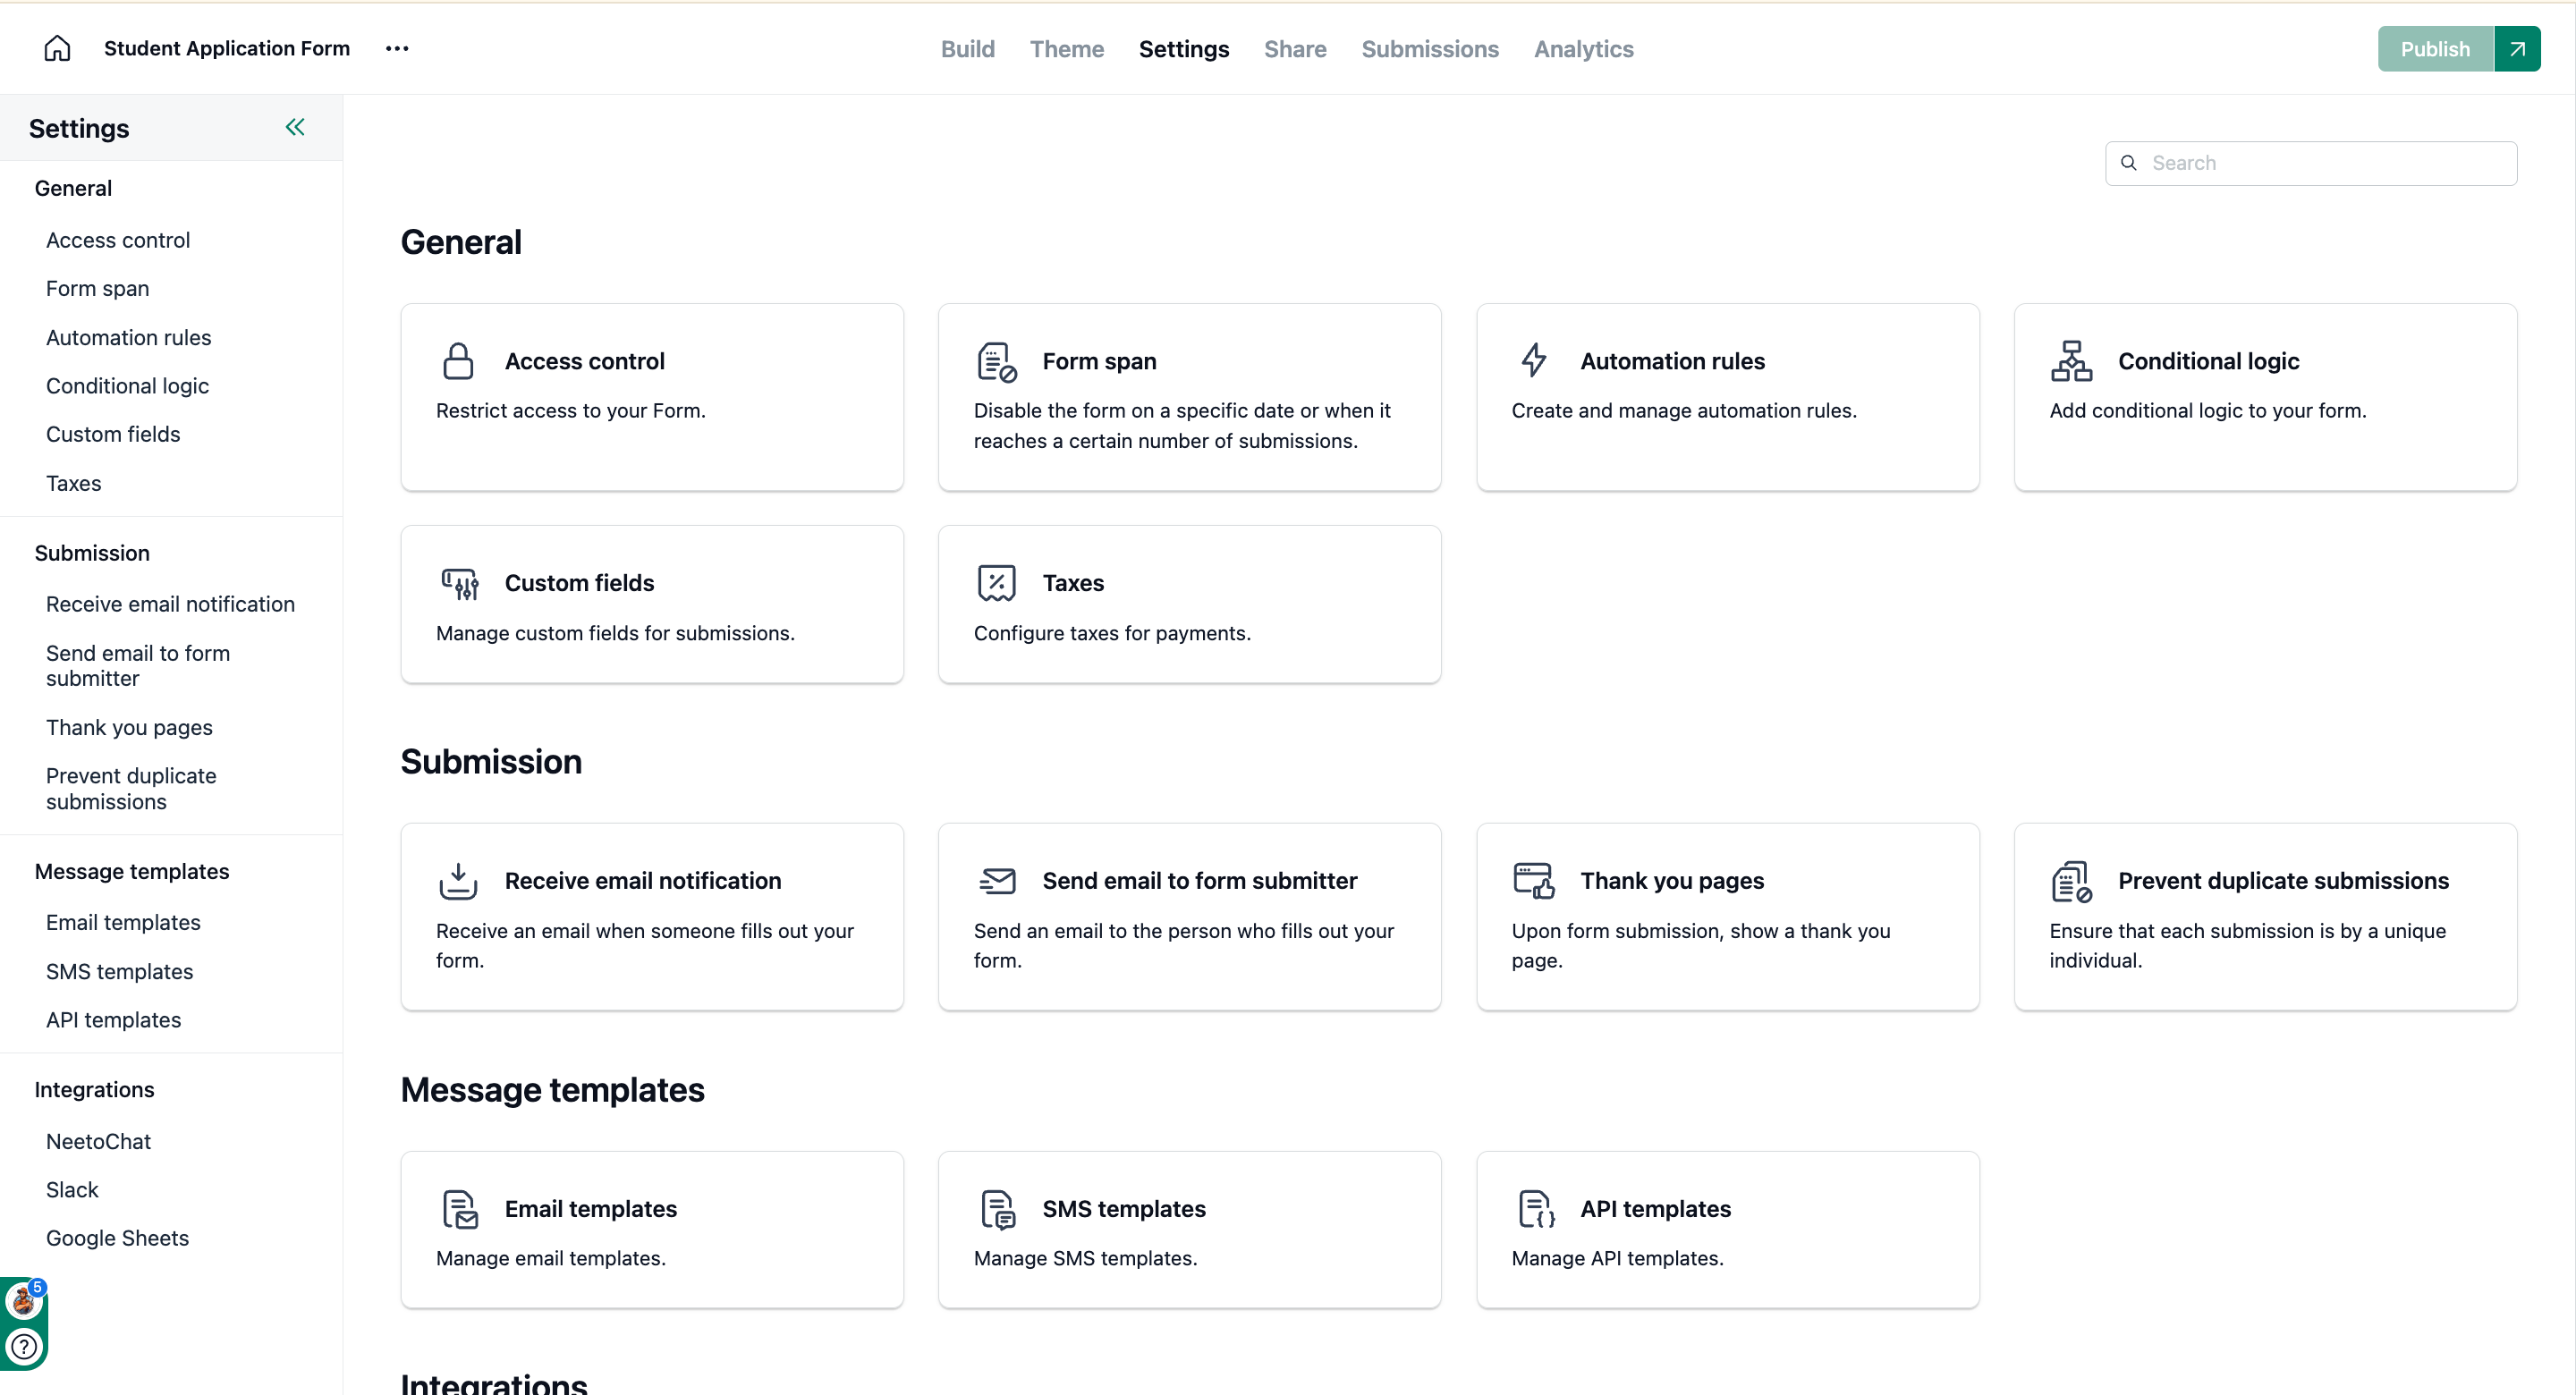This screenshot has width=2576, height=1395.
Task: Click the Automation rules lightning icon
Action: click(1534, 360)
